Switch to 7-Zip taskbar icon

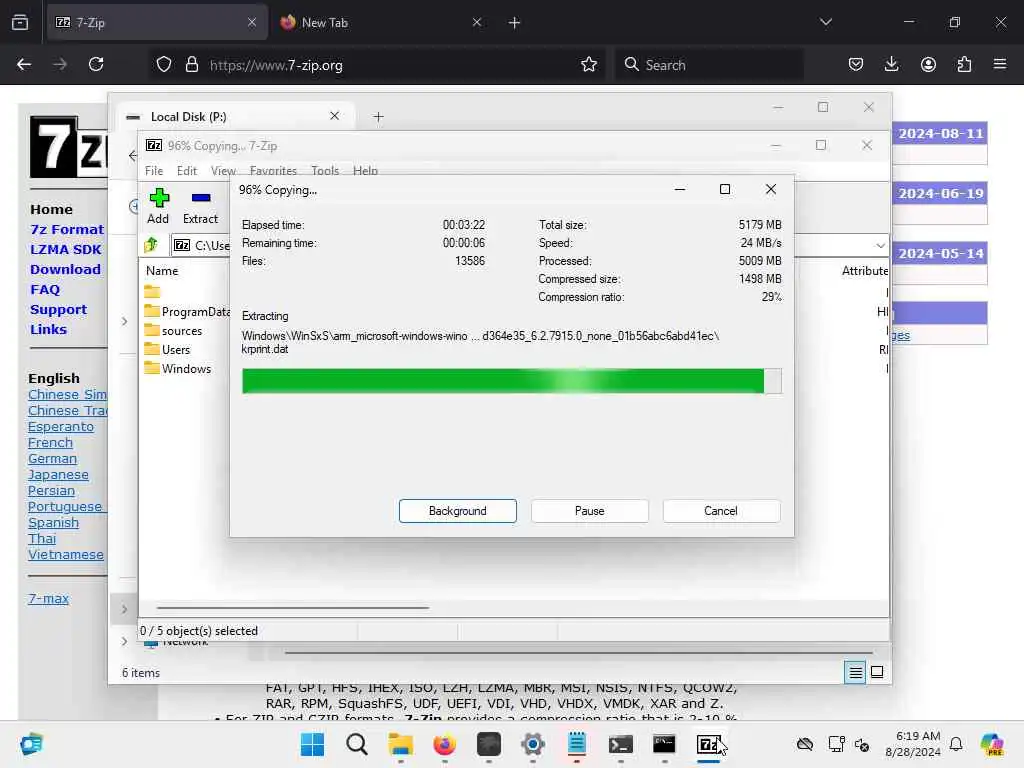pos(709,744)
